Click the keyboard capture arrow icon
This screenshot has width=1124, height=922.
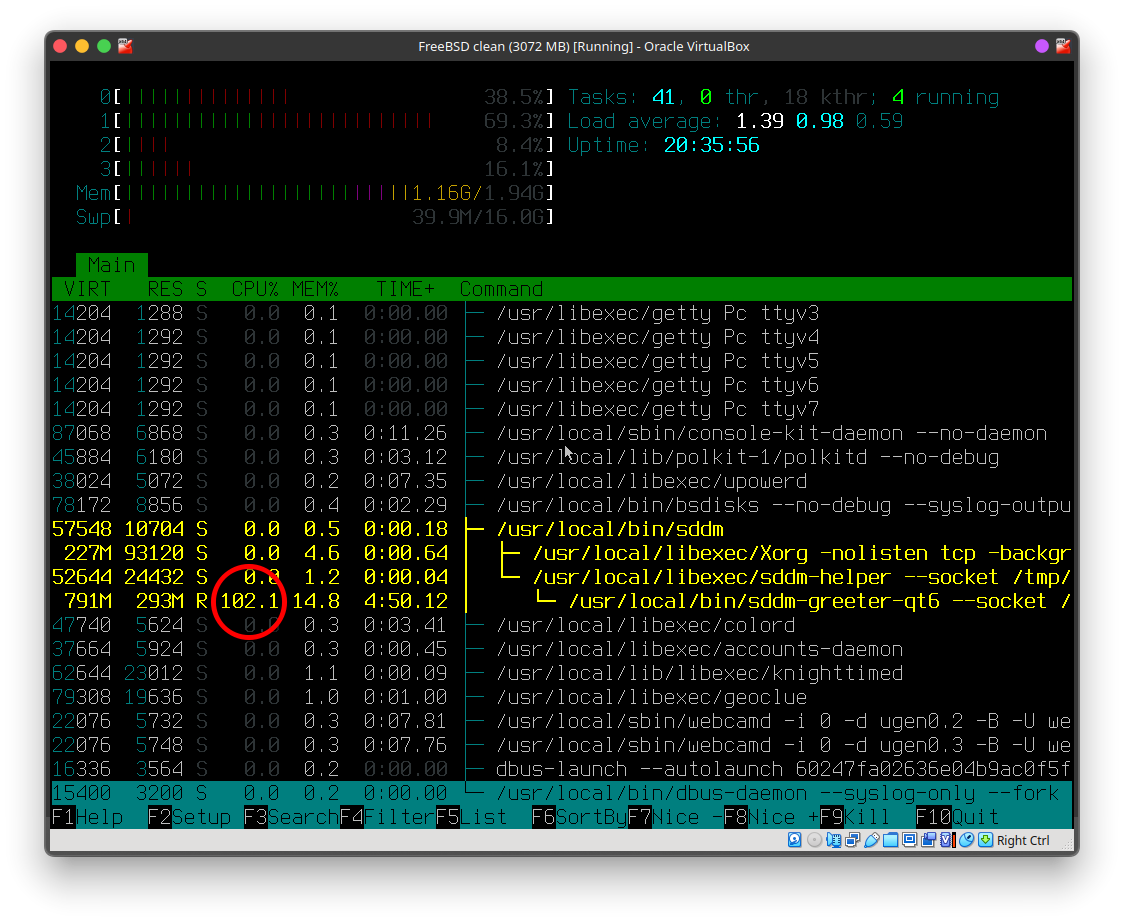click(985, 840)
